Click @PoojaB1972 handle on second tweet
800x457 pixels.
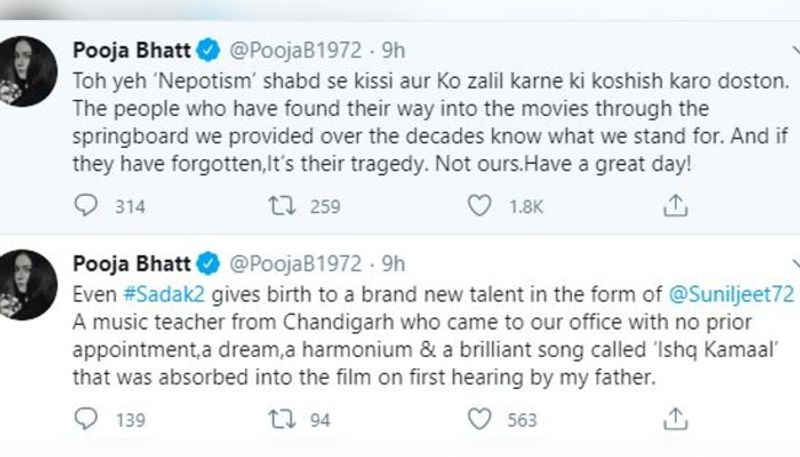[295, 264]
